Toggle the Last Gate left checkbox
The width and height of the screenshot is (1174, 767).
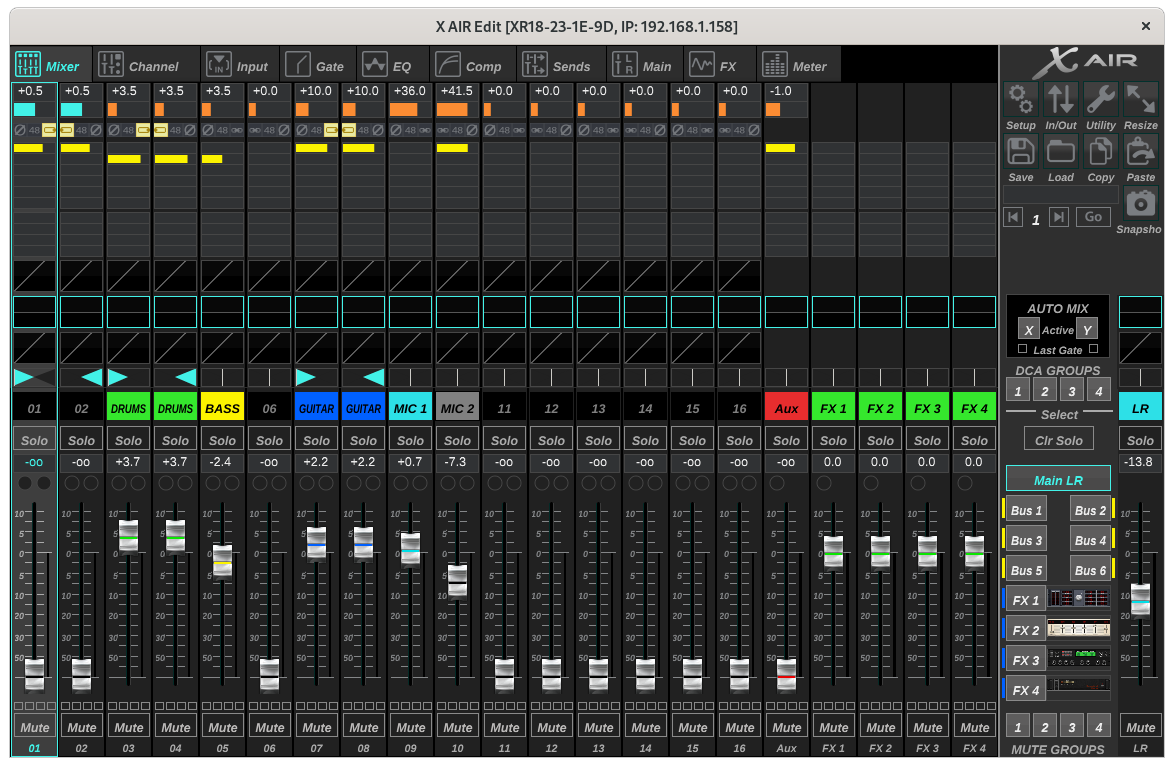[x=1023, y=349]
